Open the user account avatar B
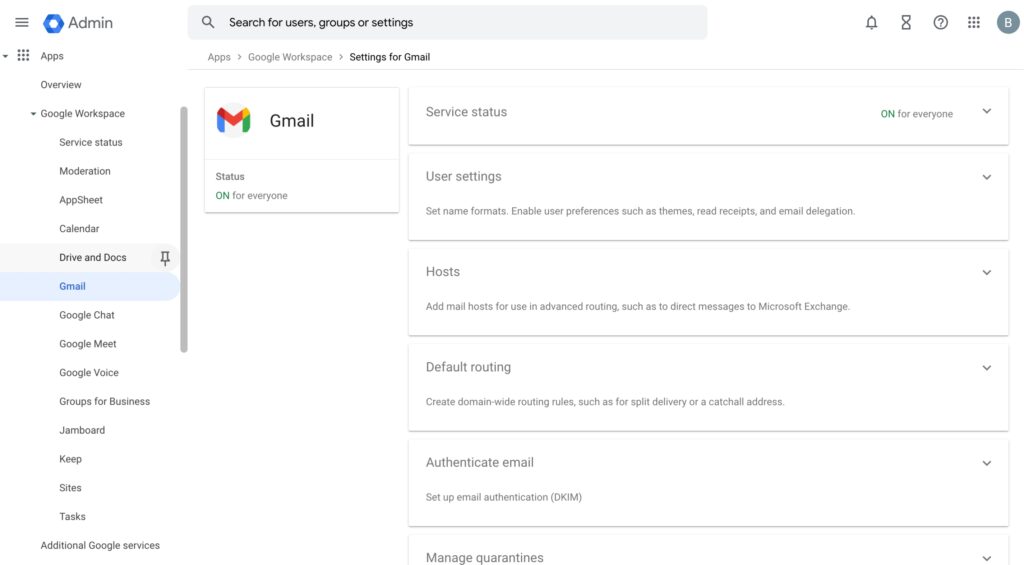 coord(1008,22)
